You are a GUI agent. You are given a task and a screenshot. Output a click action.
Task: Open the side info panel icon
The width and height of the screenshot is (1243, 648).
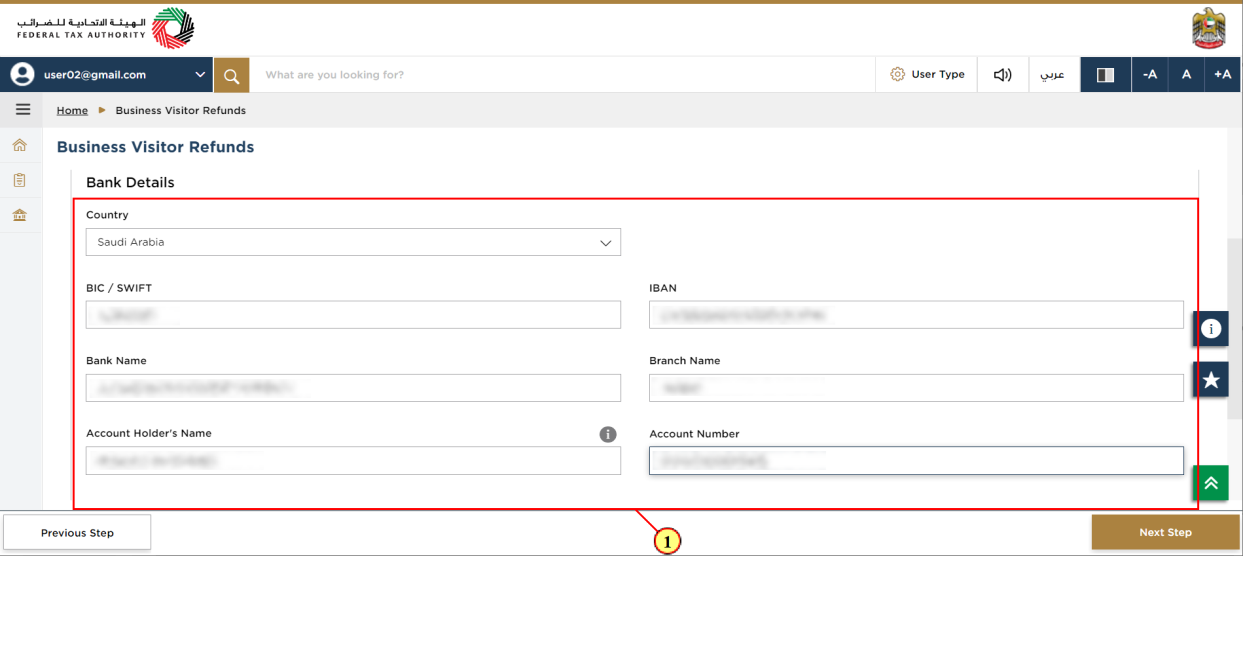pyautogui.click(x=1210, y=328)
